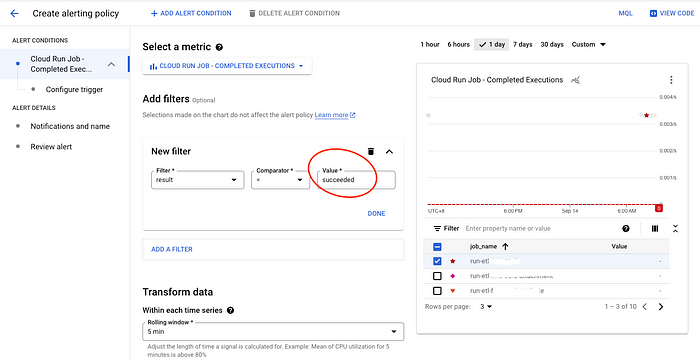Click Delete Alert Condition trash button
The height and width of the screenshot is (361, 700).
pyautogui.click(x=295, y=13)
